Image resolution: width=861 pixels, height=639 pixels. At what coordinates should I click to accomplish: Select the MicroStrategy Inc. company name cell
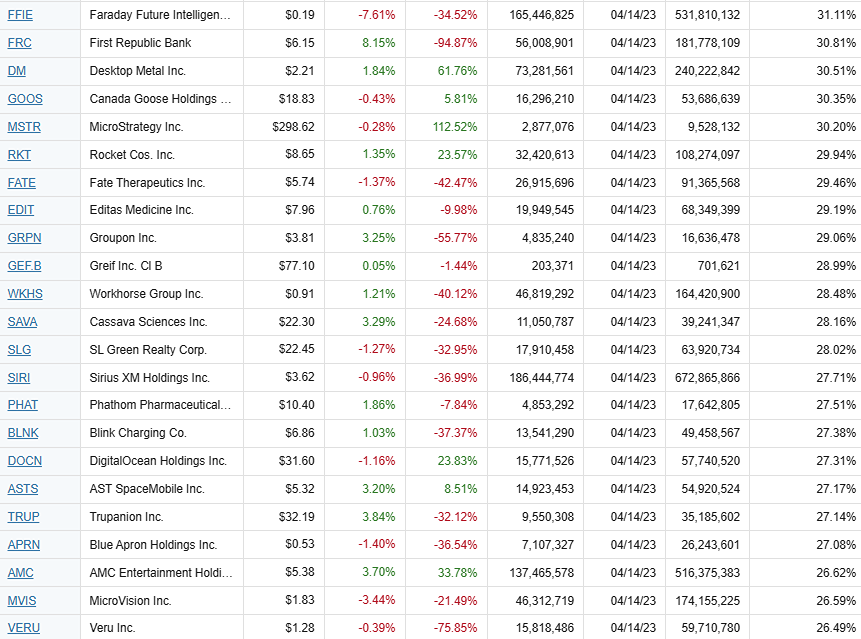136,127
